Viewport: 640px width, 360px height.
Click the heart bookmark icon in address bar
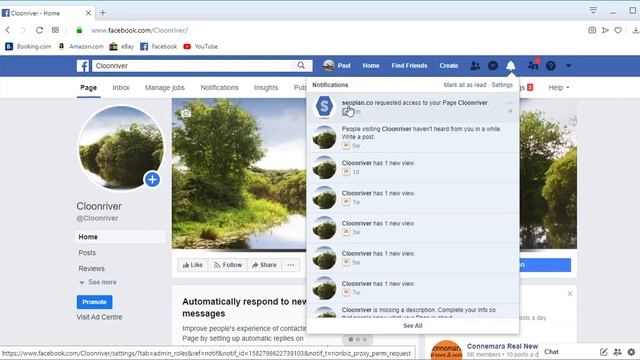(618, 30)
